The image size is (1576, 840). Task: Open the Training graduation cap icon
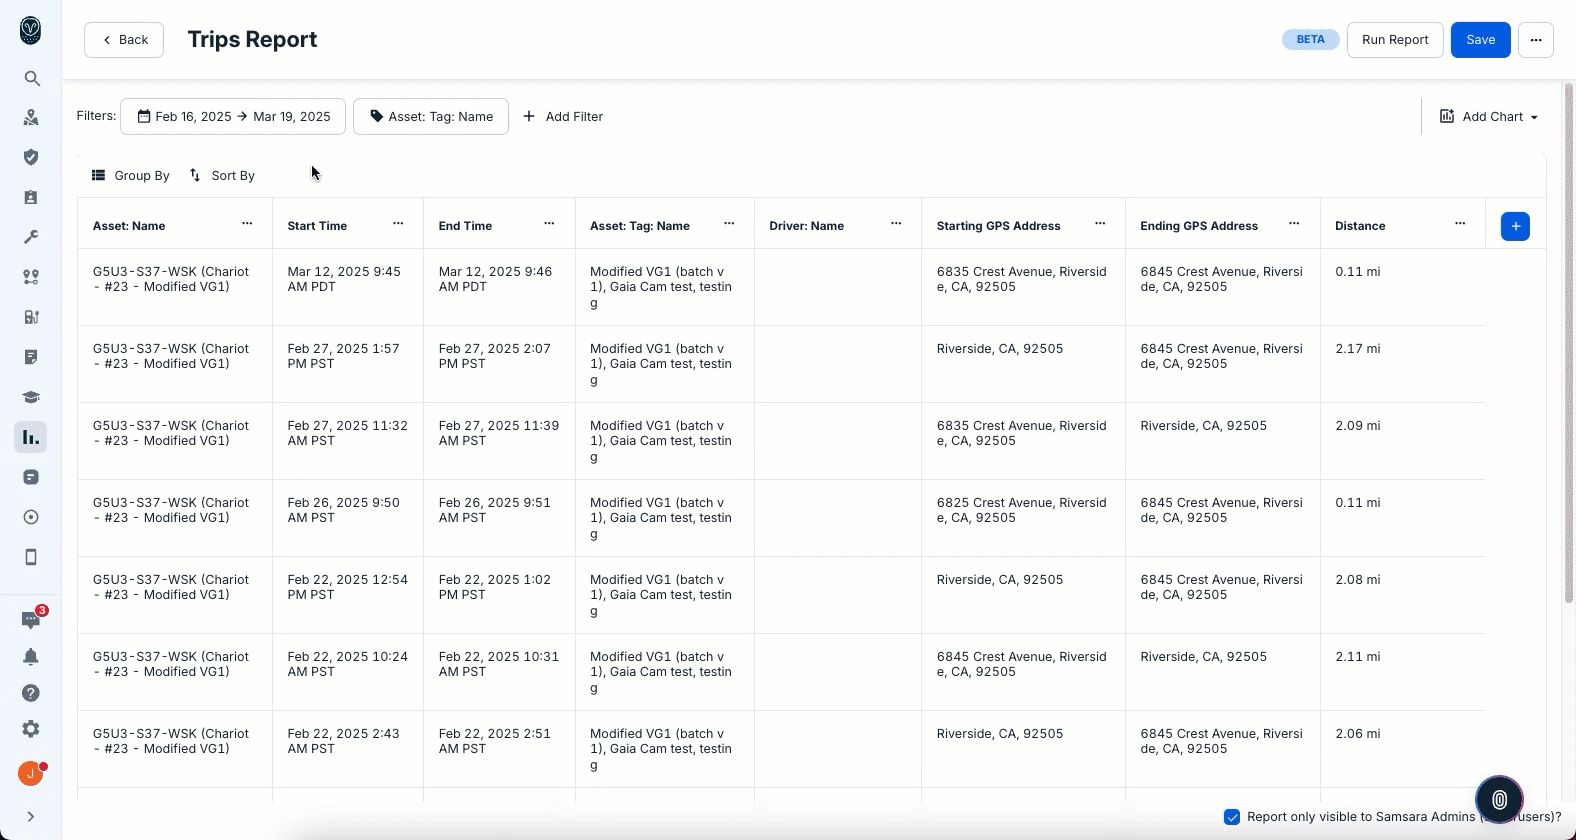pos(31,397)
